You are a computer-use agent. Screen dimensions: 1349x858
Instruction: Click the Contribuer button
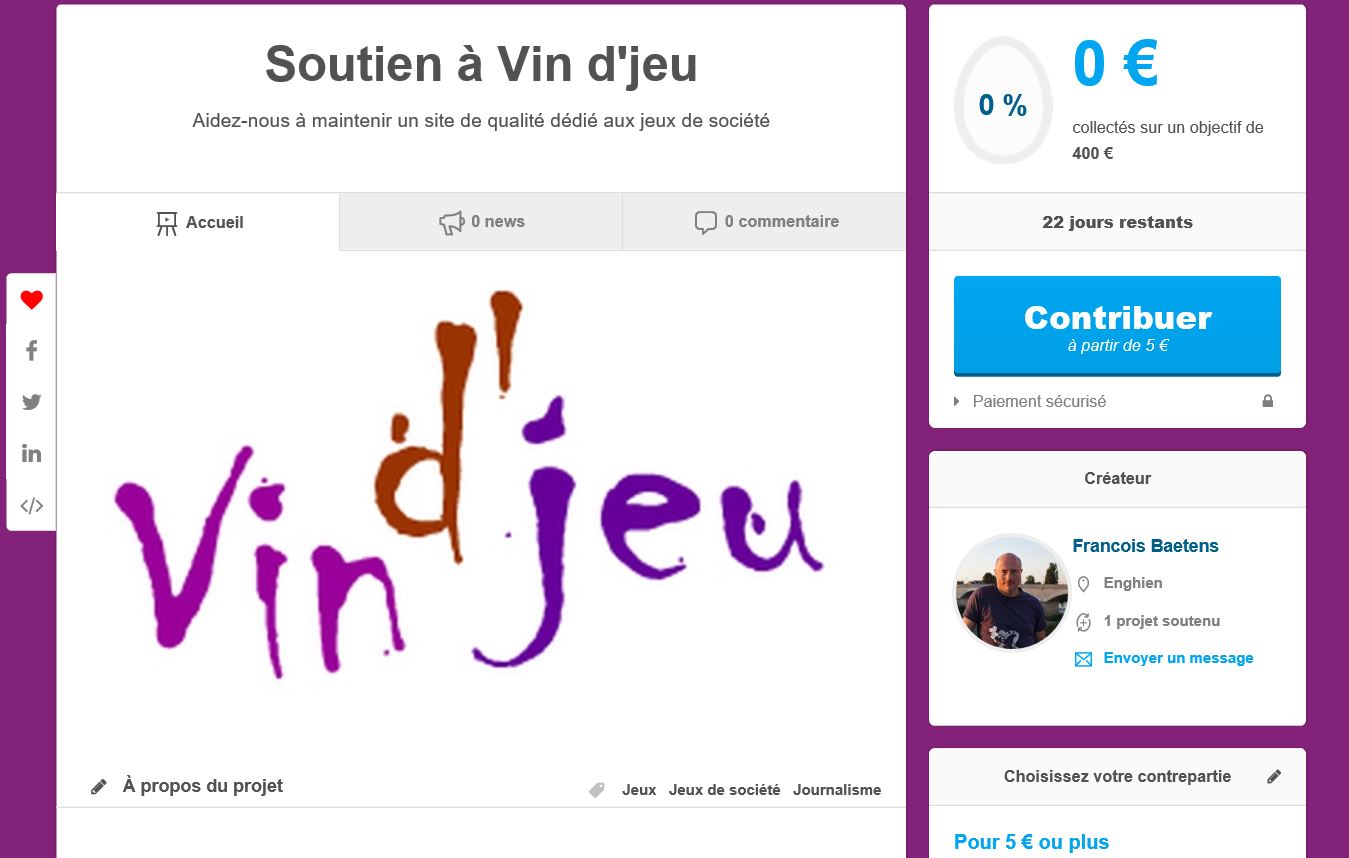click(1117, 326)
